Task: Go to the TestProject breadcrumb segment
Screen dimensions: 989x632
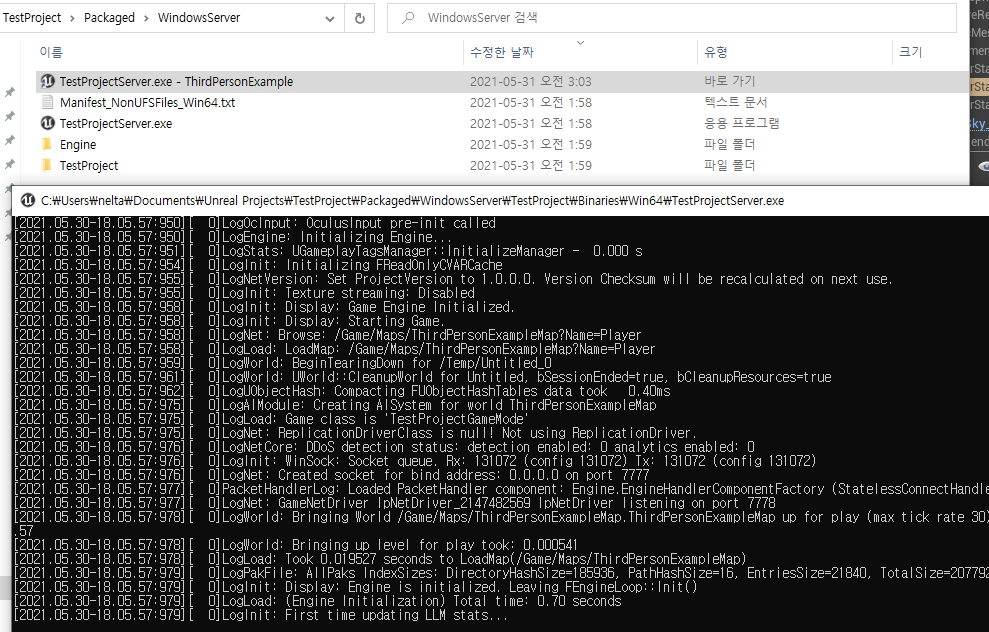Action: pos(32,18)
